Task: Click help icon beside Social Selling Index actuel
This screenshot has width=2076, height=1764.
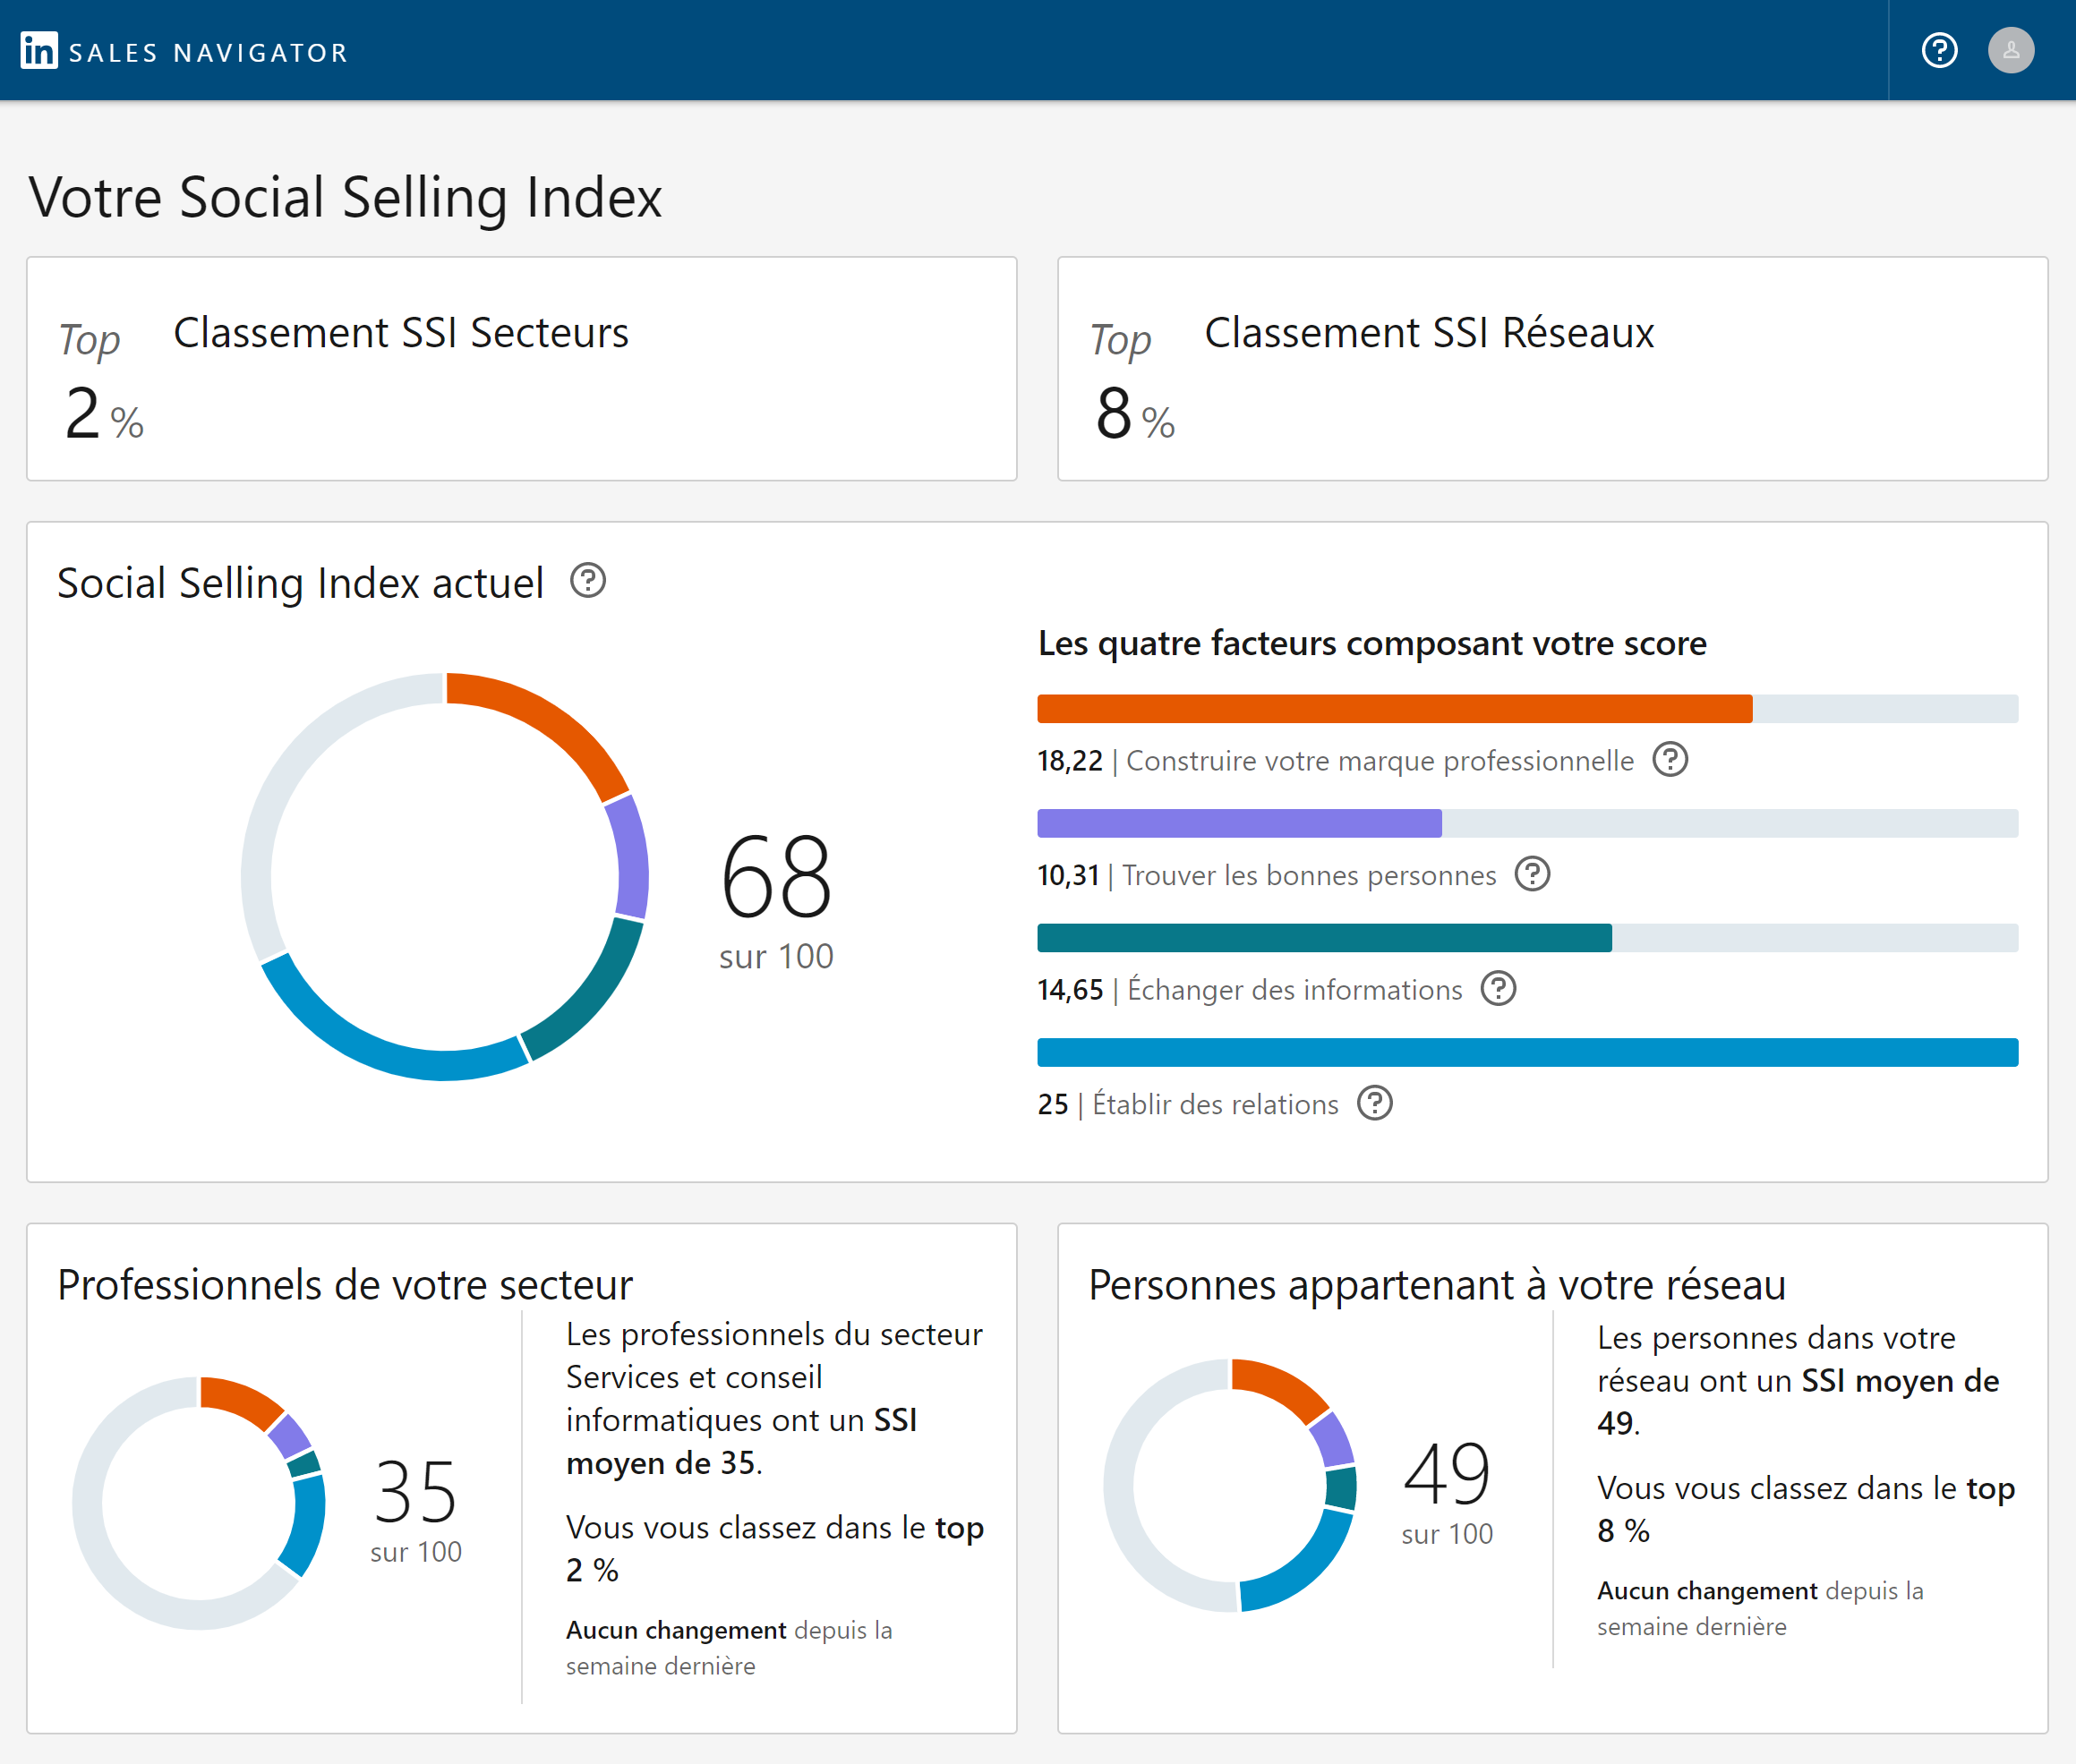Action: coord(588,581)
